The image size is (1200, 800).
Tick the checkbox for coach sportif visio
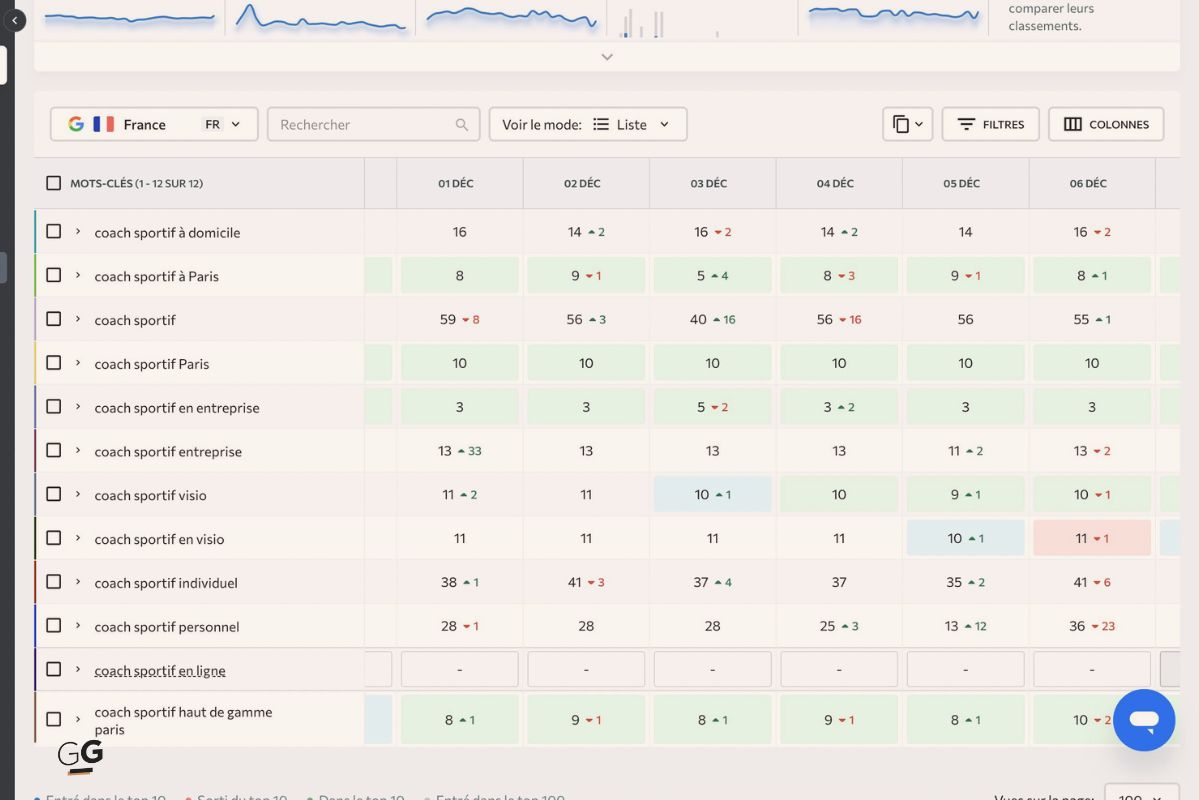[x=54, y=494]
